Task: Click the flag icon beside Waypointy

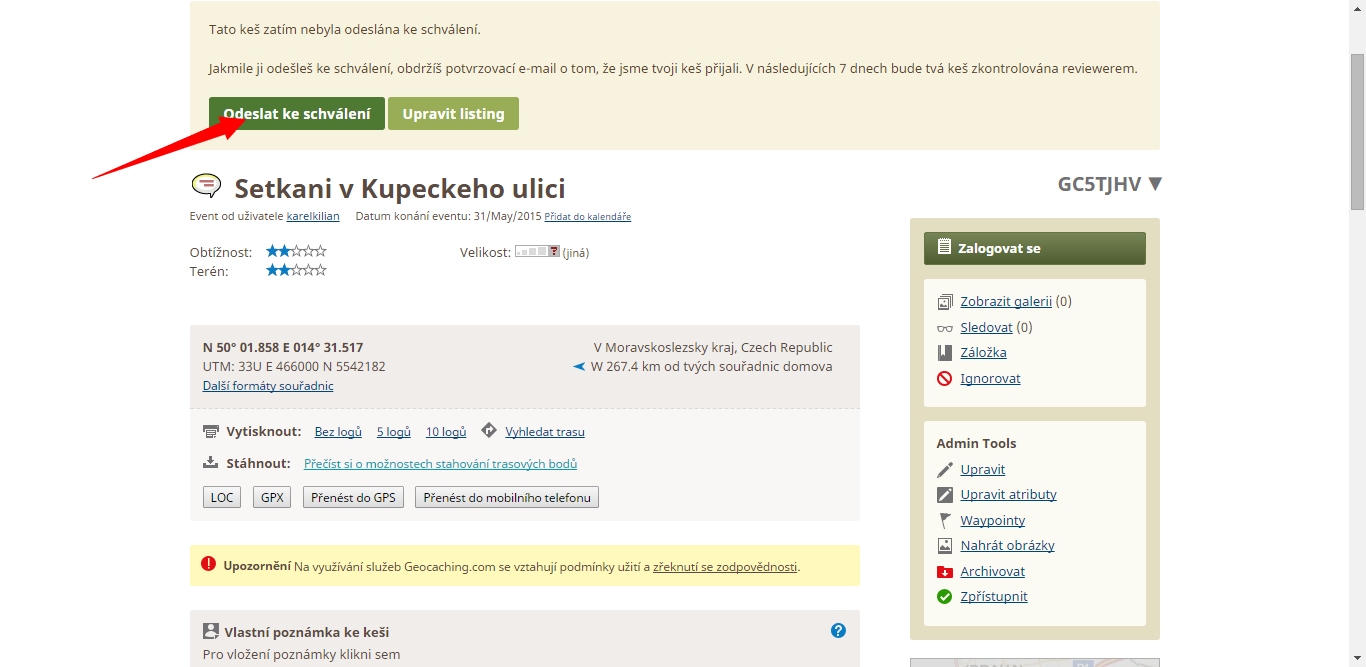Action: coord(944,521)
